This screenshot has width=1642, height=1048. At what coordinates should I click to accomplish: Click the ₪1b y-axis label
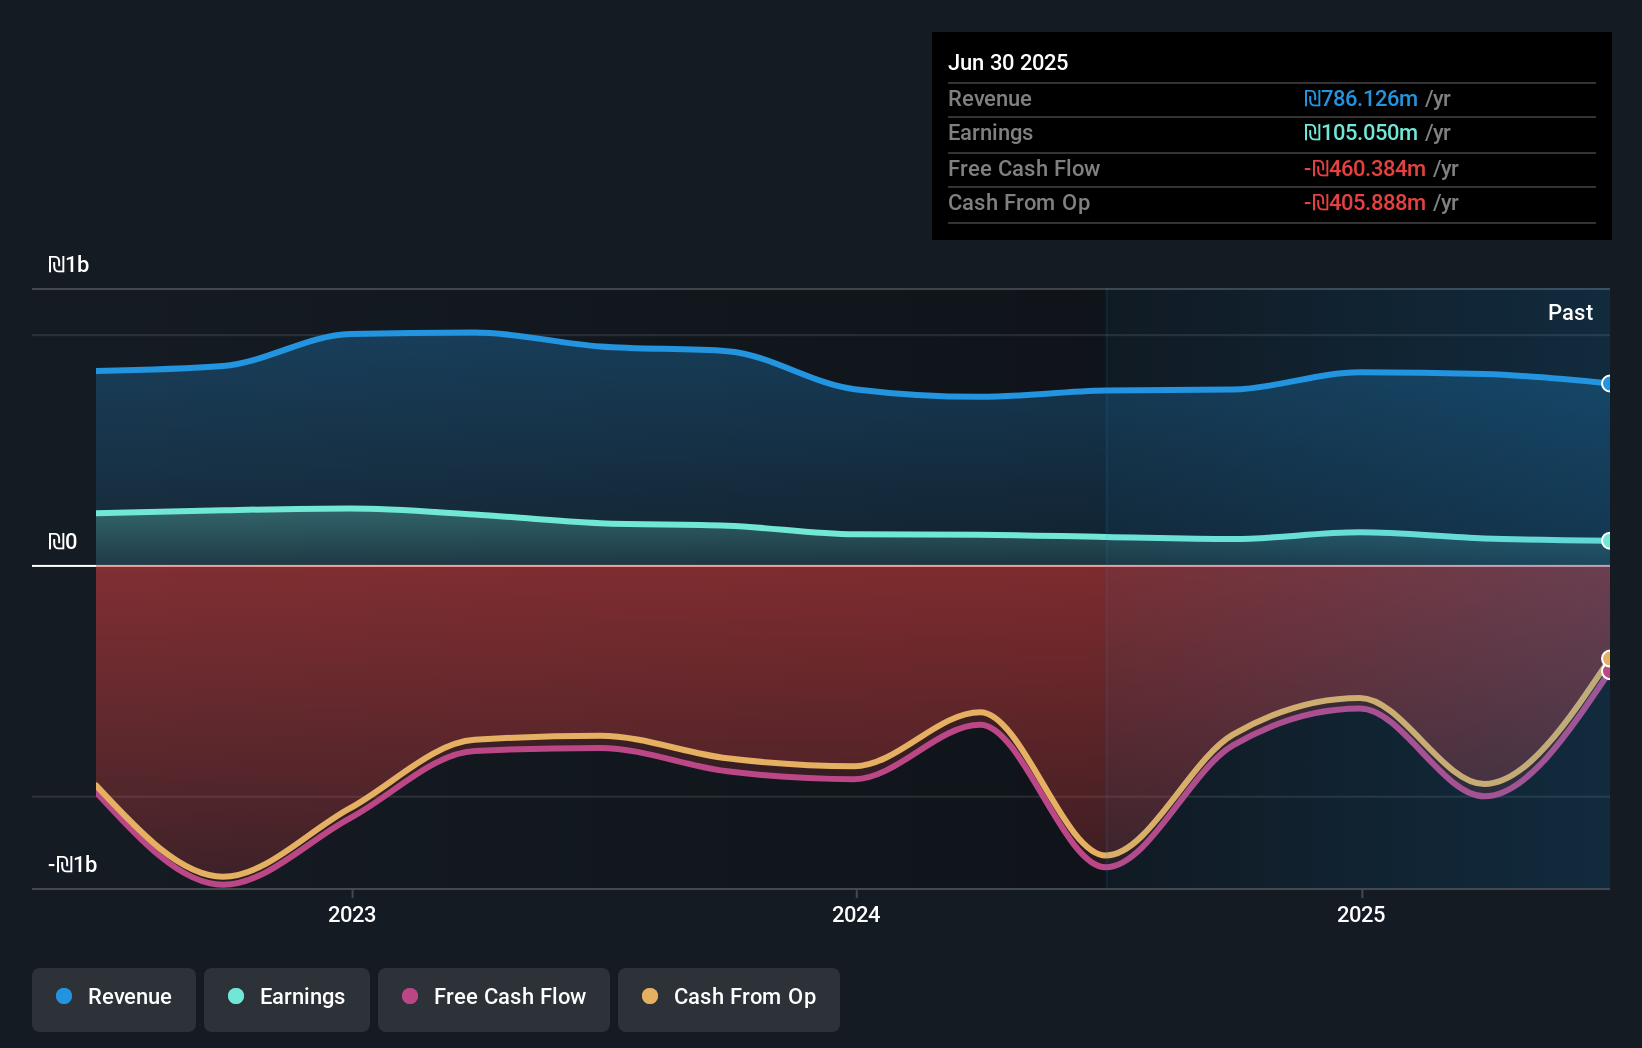click(69, 265)
